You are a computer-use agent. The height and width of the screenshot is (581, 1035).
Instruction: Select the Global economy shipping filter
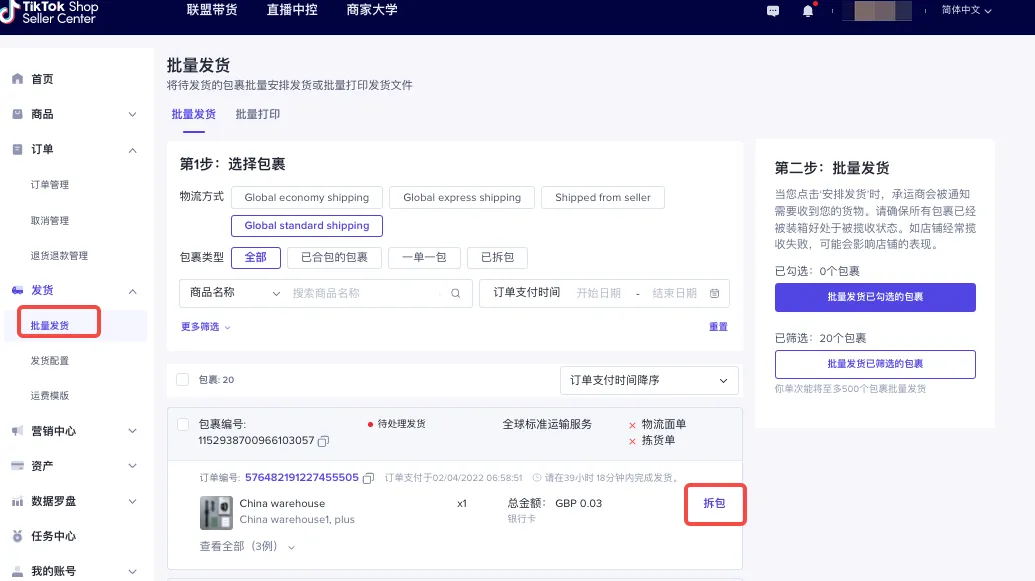[306, 197]
